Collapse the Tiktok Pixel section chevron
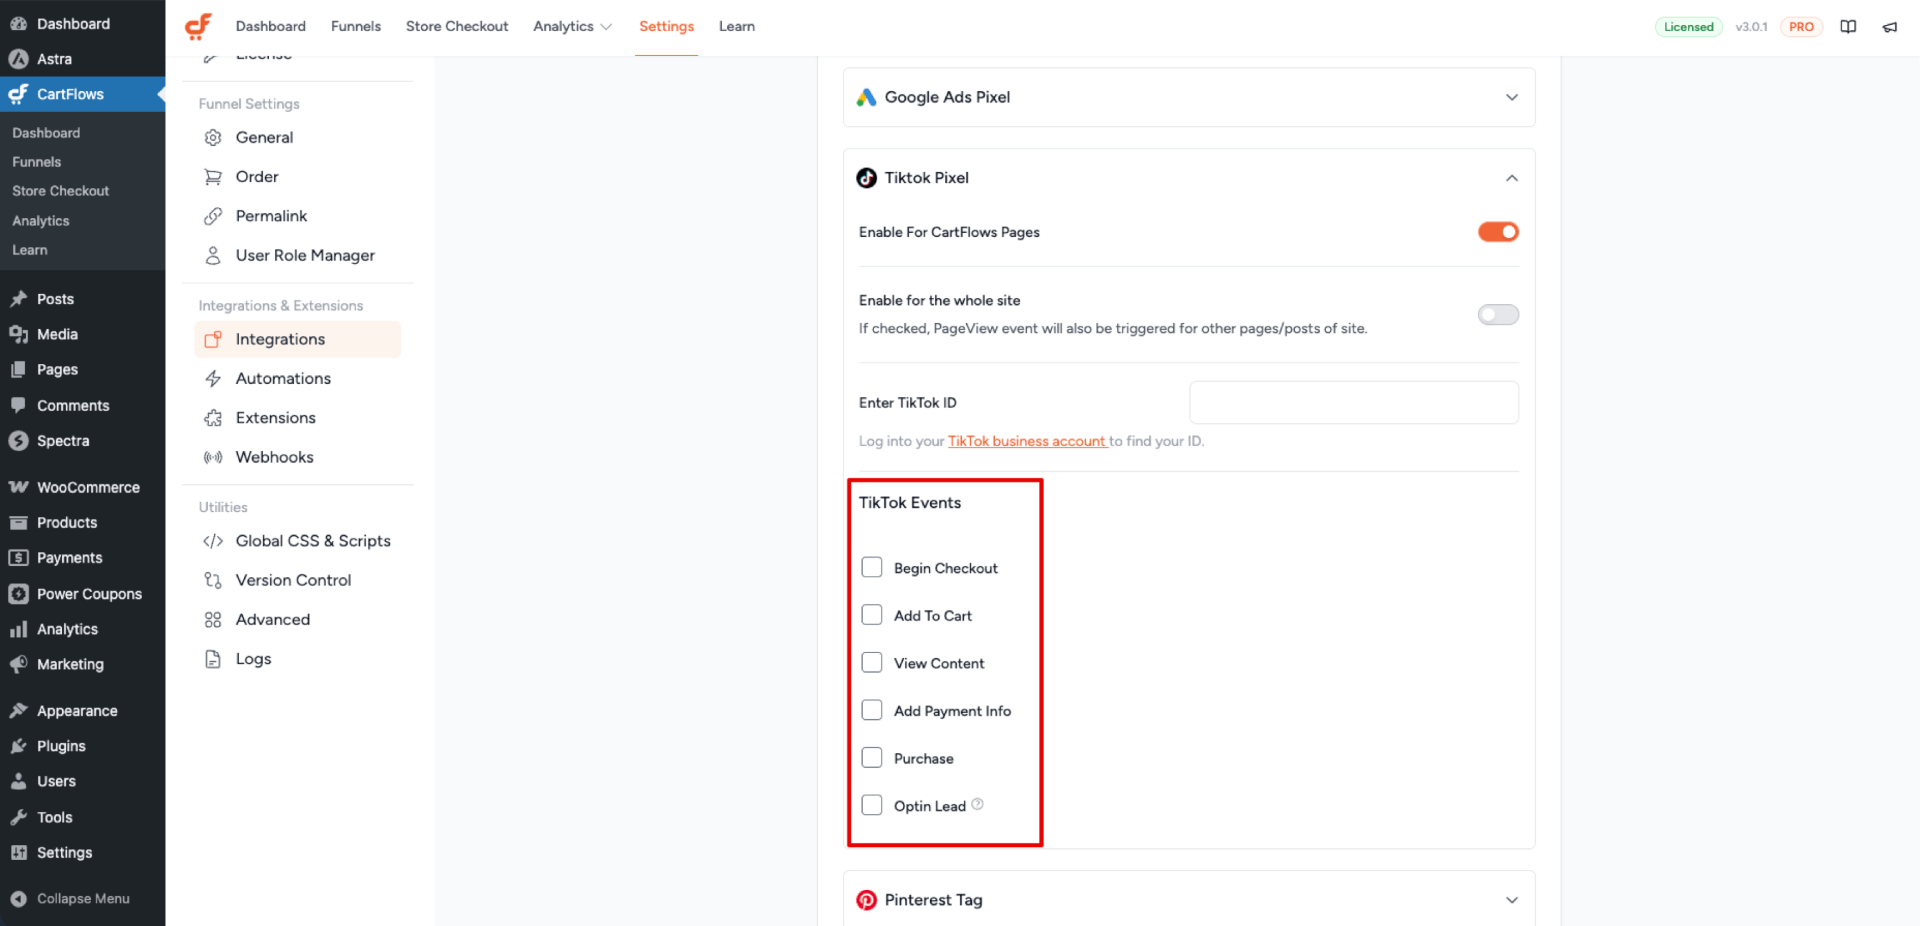 pyautogui.click(x=1512, y=178)
